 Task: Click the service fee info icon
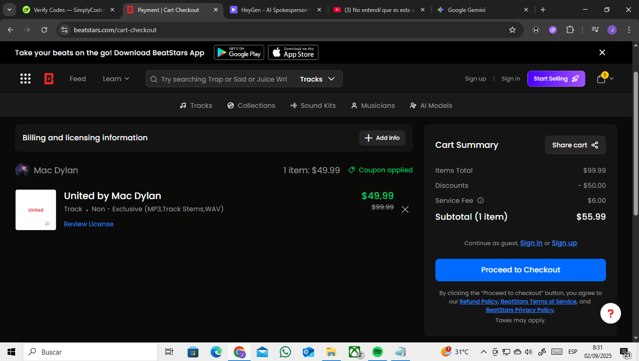click(480, 200)
